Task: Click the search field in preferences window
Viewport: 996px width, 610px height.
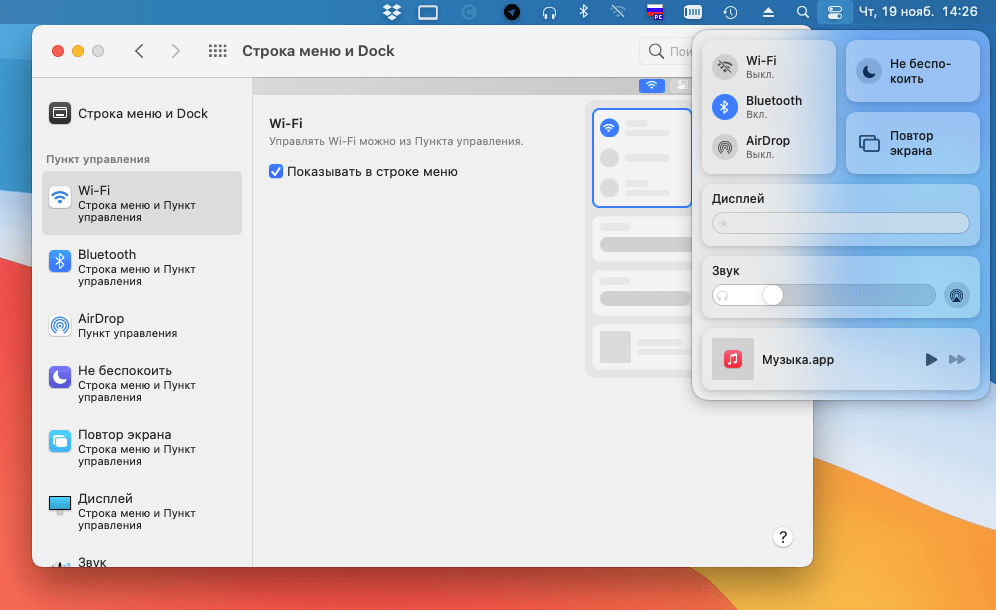Action: pyautogui.click(x=666, y=51)
